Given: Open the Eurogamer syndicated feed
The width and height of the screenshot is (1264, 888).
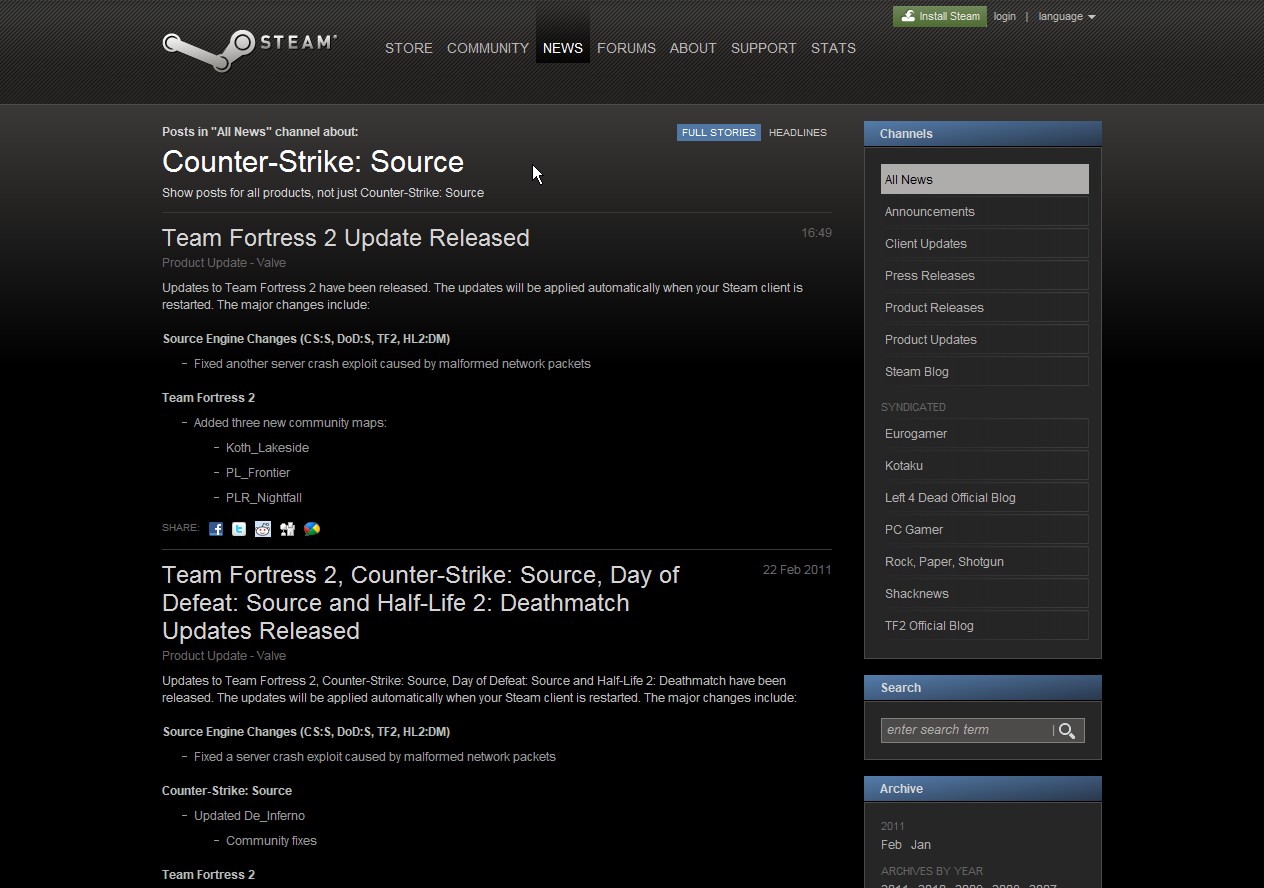Looking at the screenshot, I should tap(985, 434).
